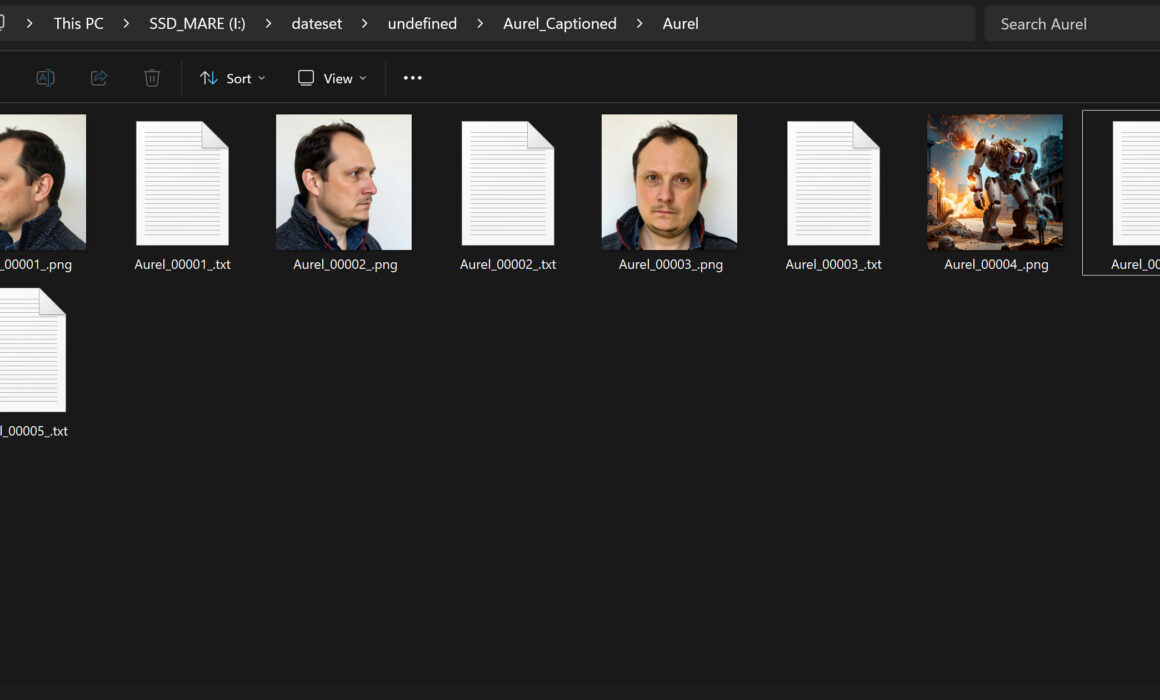This screenshot has width=1160, height=700.
Task: Open the See more (three dots) menu
Action: click(x=413, y=78)
